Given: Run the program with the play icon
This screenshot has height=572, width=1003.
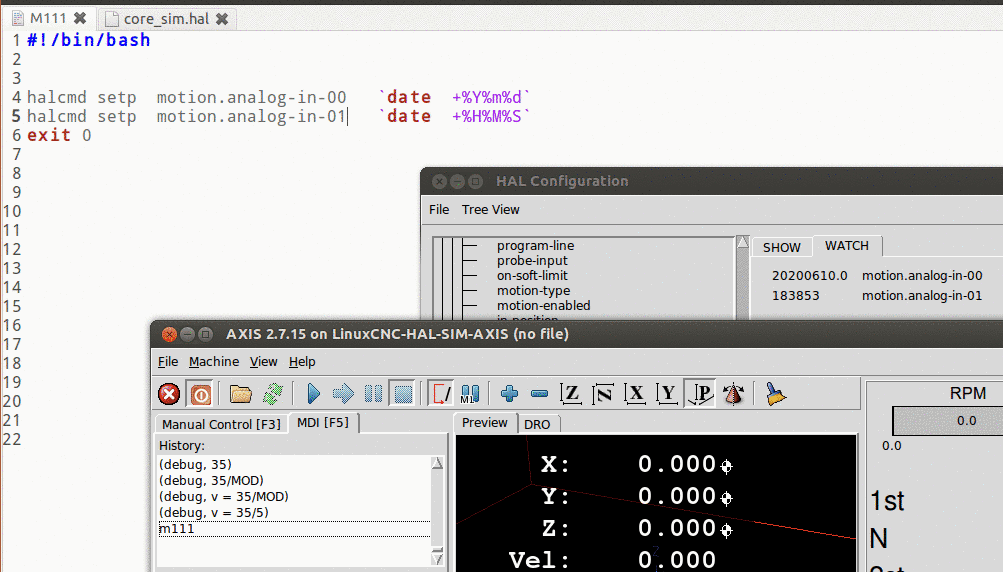Looking at the screenshot, I should click(x=313, y=394).
